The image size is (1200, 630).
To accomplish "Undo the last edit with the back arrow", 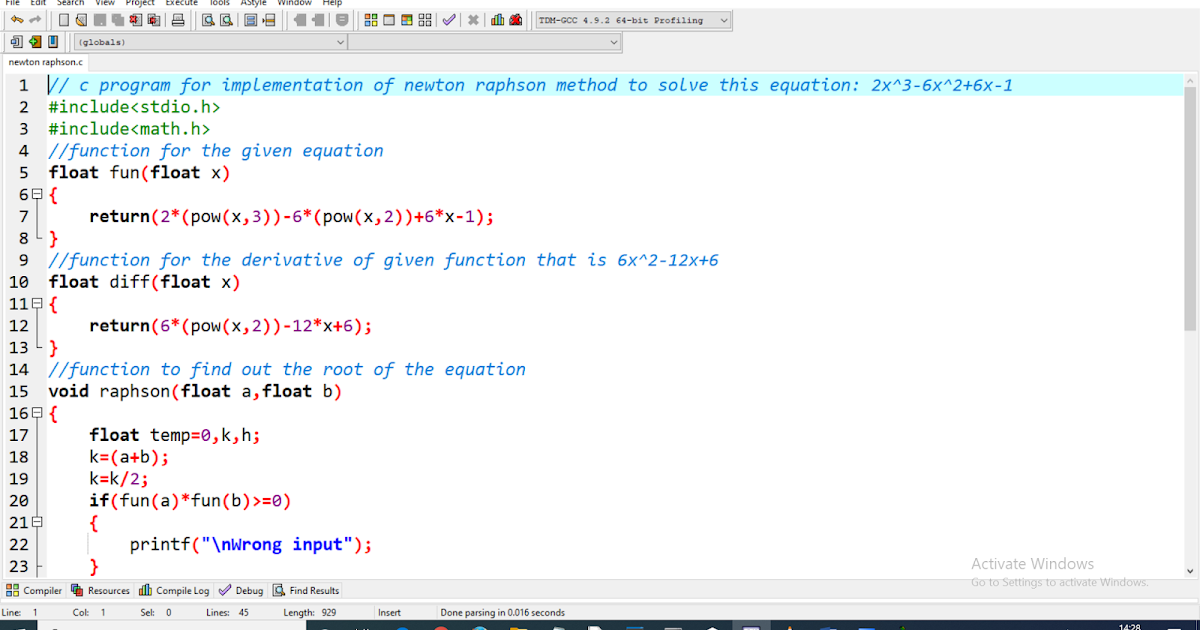I will point(18,19).
